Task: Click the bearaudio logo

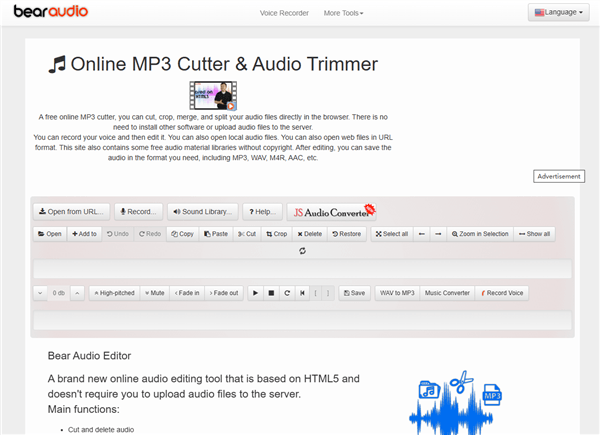Action: pos(51,11)
